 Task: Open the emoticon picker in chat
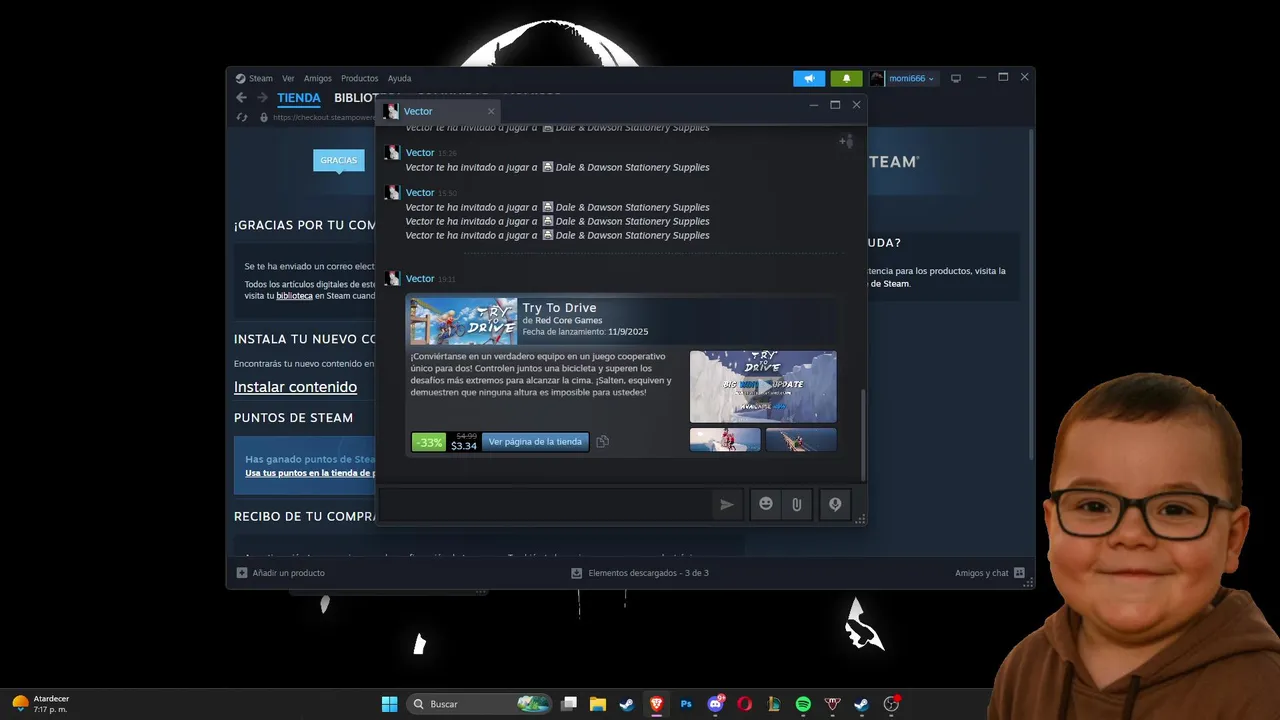click(x=766, y=505)
